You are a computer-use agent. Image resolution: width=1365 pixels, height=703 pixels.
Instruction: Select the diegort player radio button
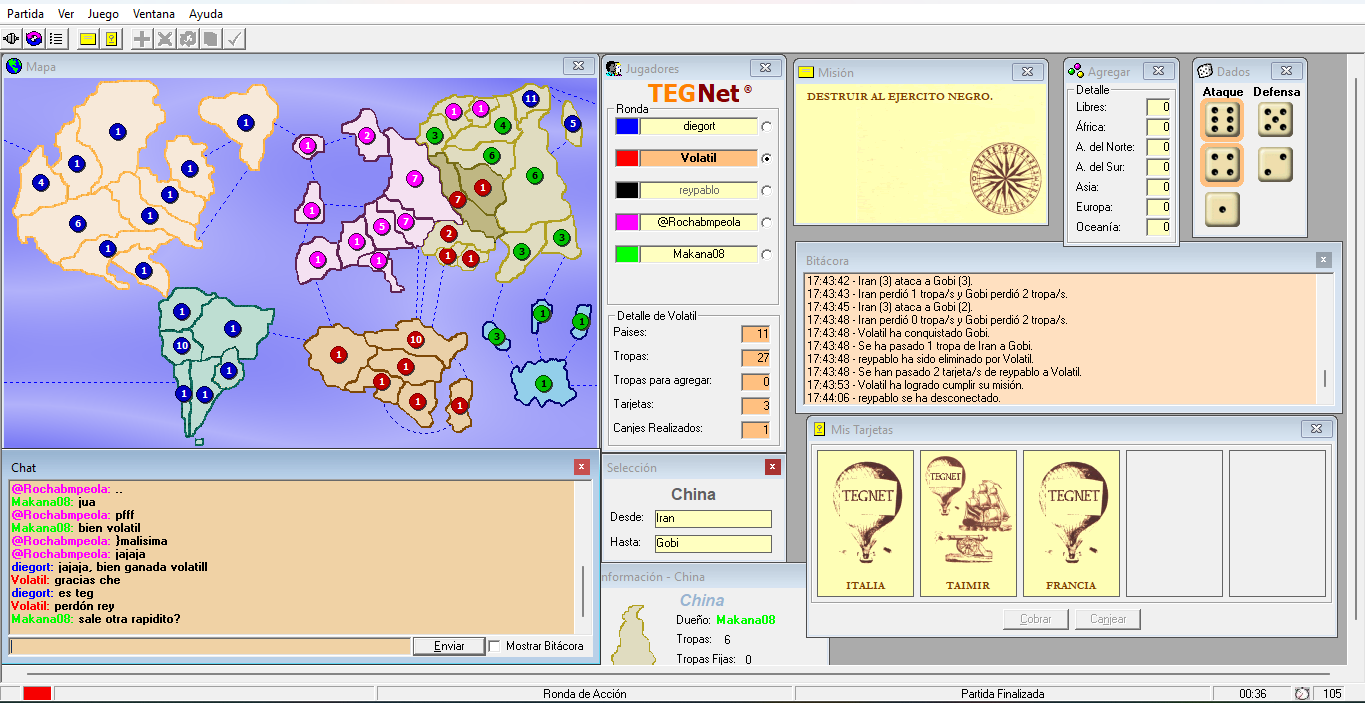coord(766,127)
